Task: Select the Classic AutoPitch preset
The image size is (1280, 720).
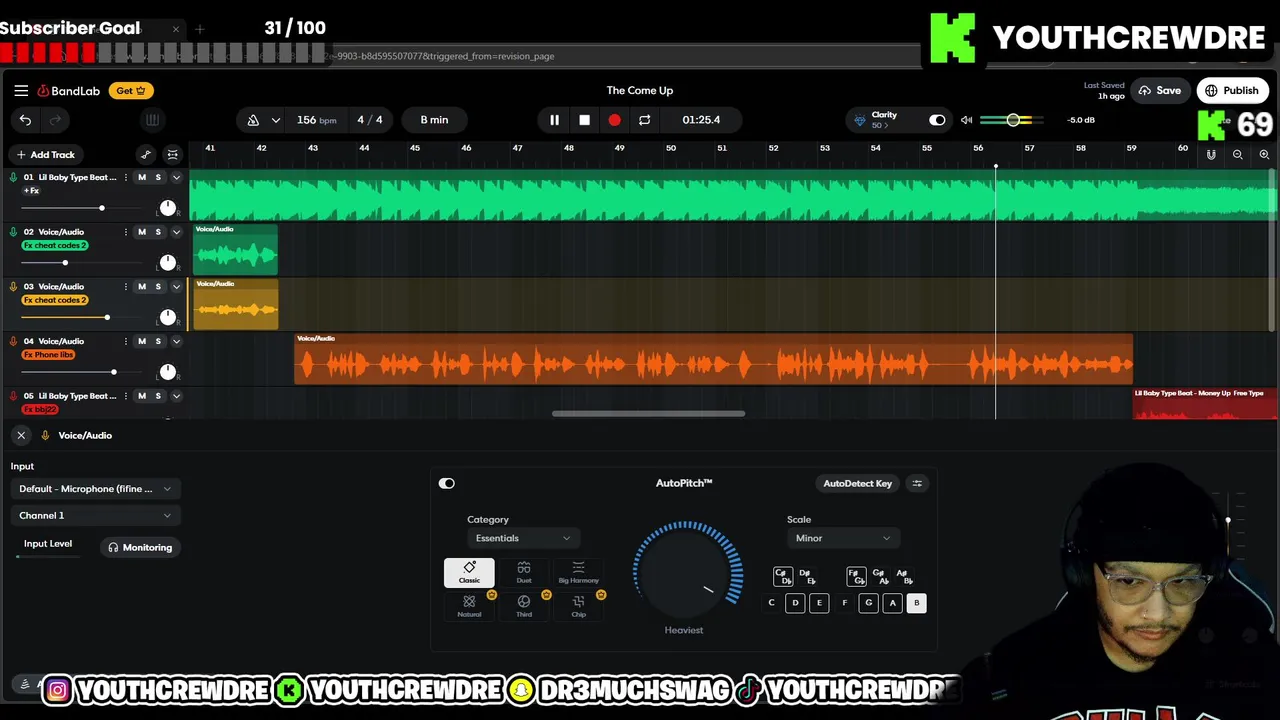Action: [x=469, y=572]
